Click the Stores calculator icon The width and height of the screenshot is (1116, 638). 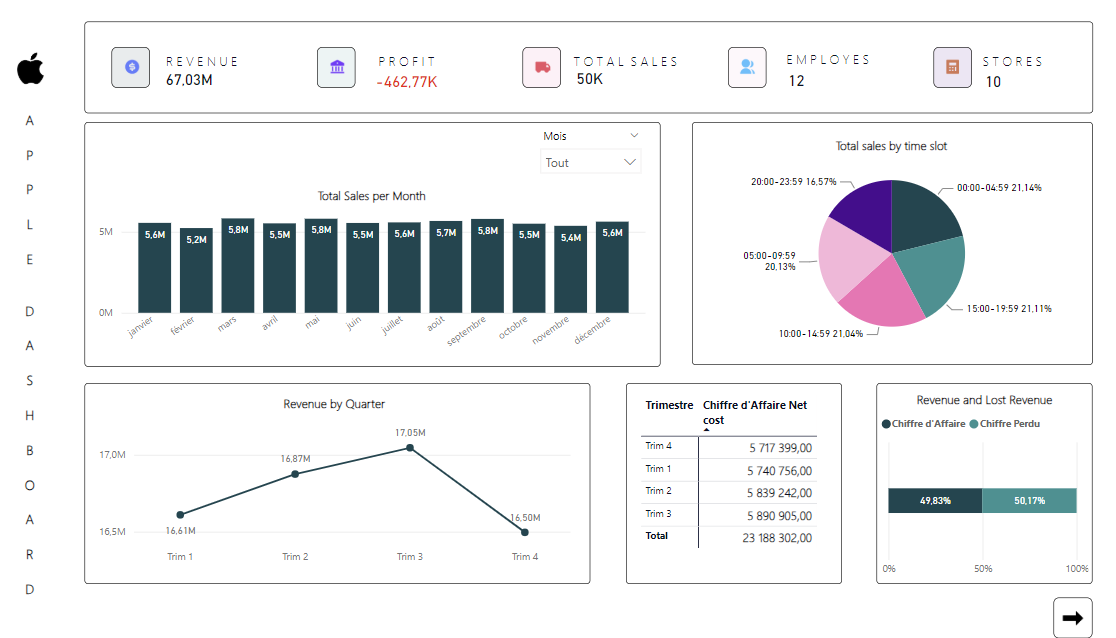point(952,67)
